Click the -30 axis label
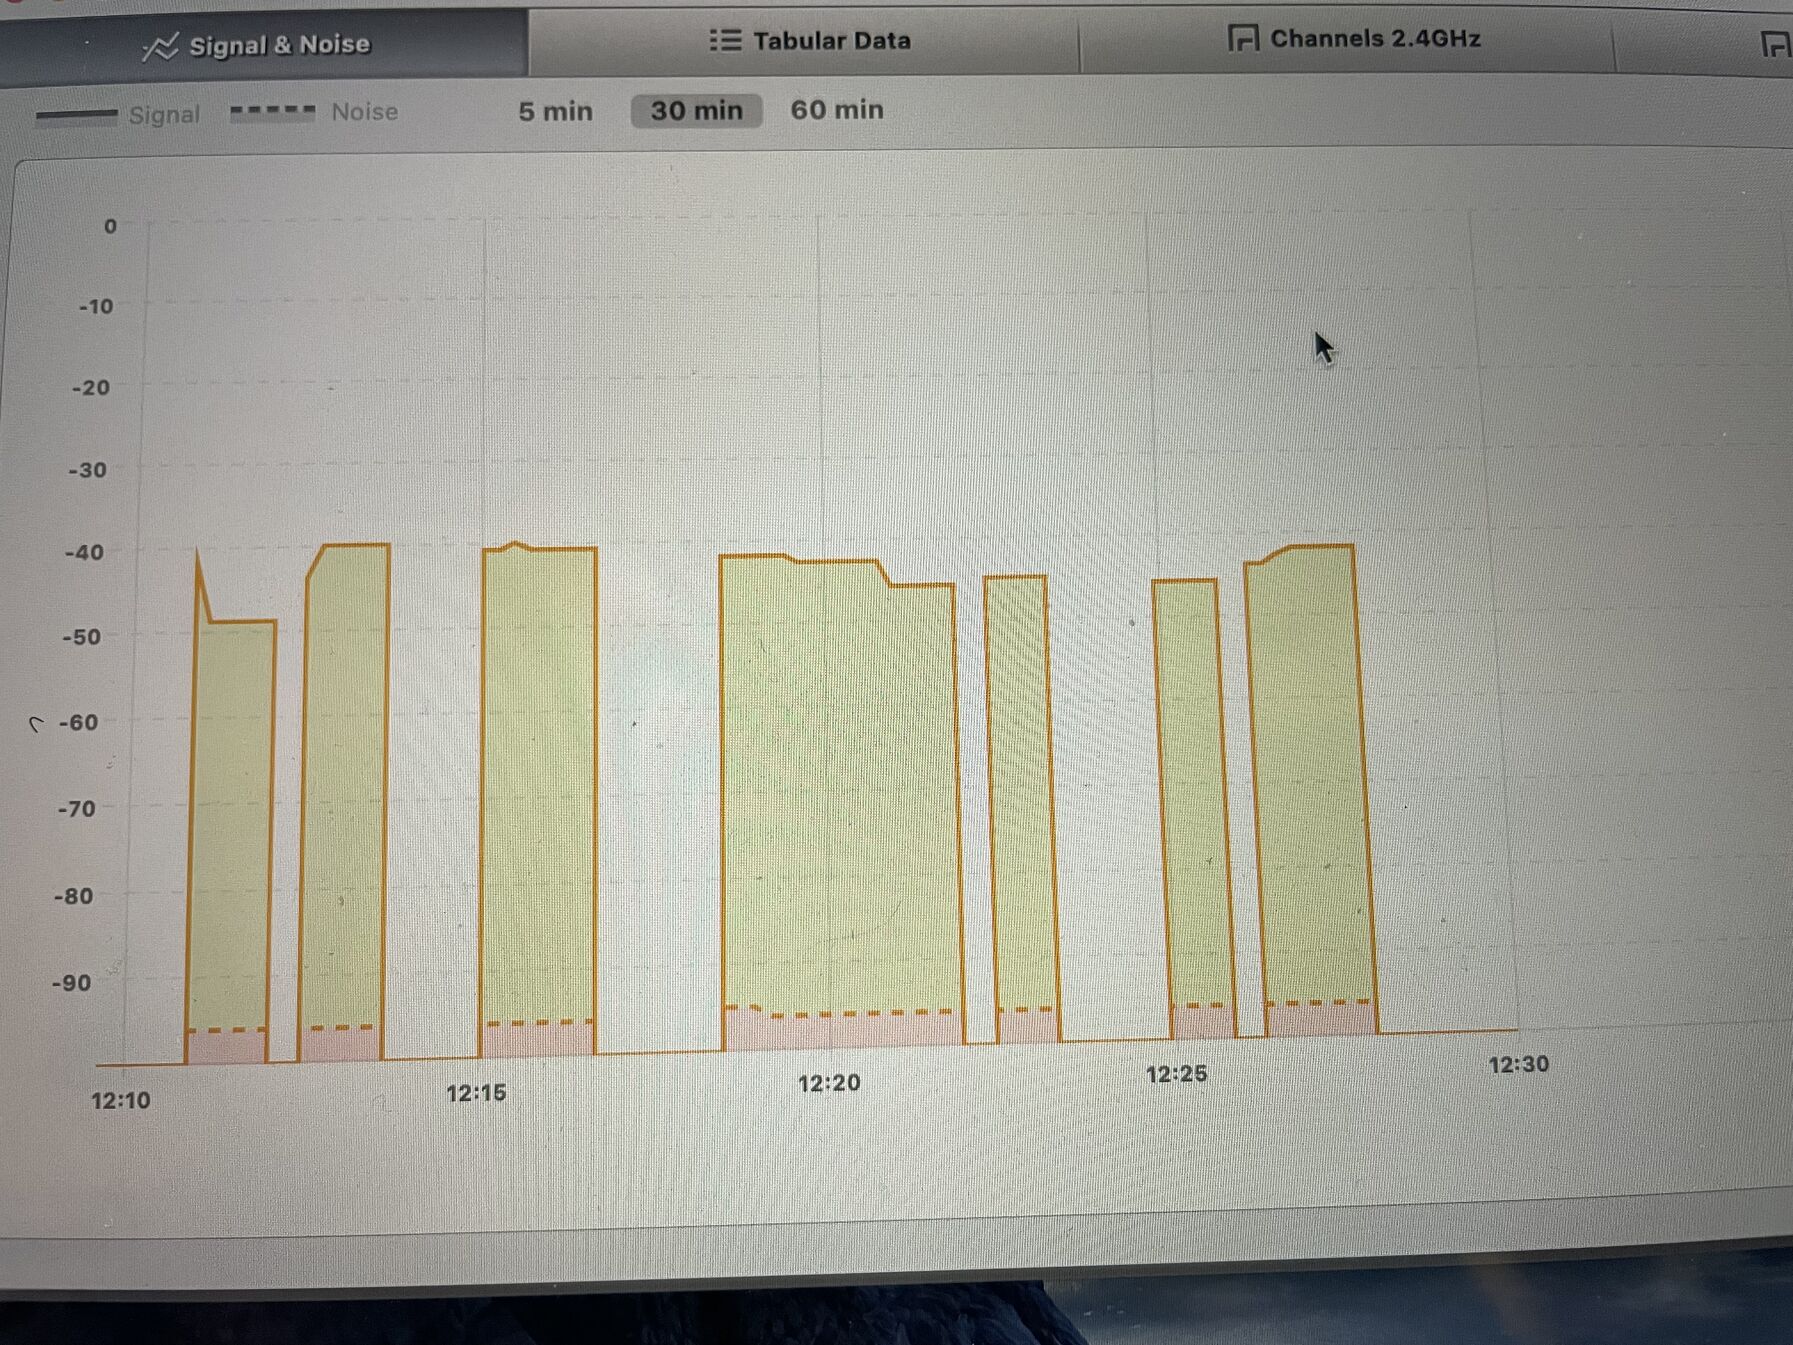Viewport: 1793px width, 1345px height. pyautogui.click(x=87, y=470)
